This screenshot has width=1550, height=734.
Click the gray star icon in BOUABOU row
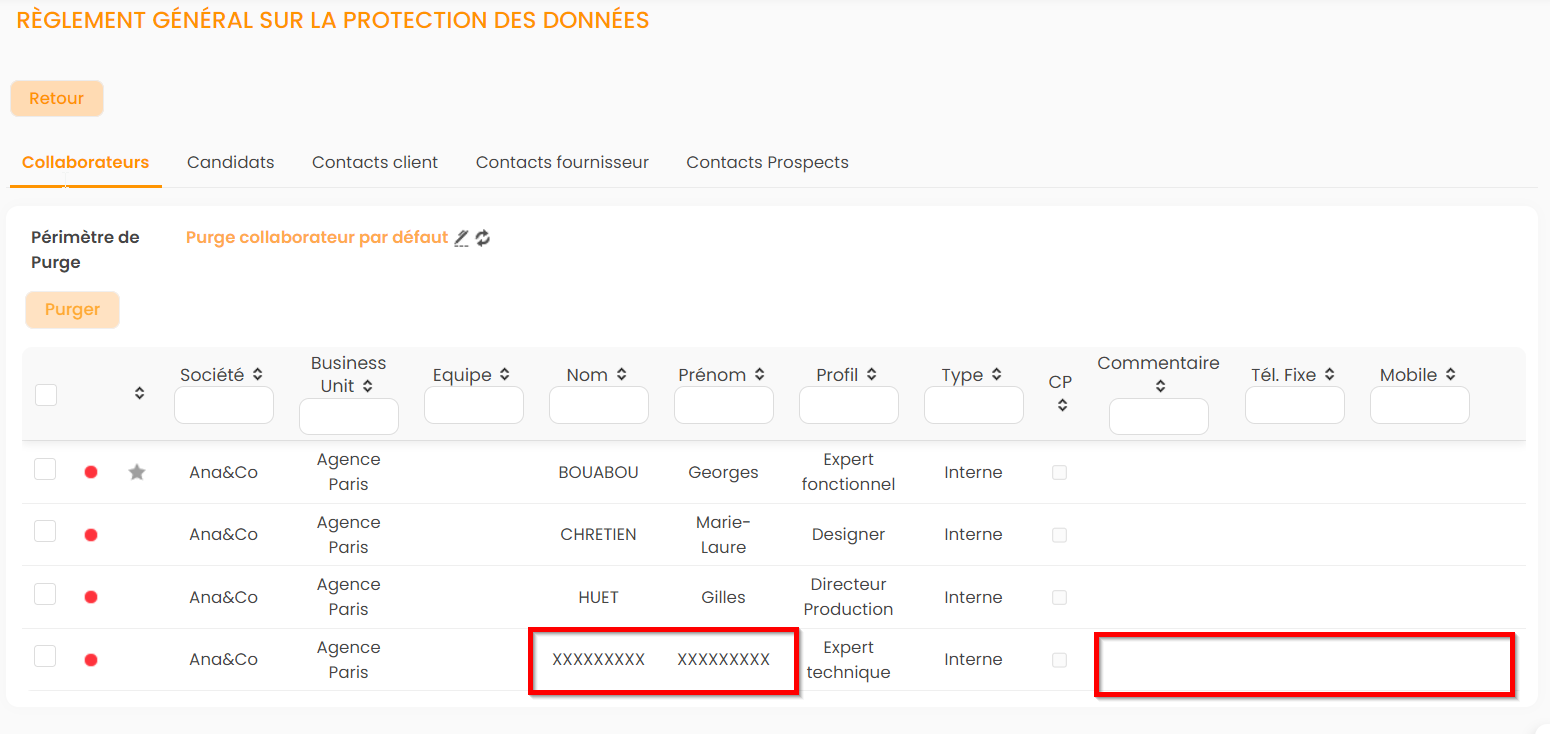coord(137,472)
